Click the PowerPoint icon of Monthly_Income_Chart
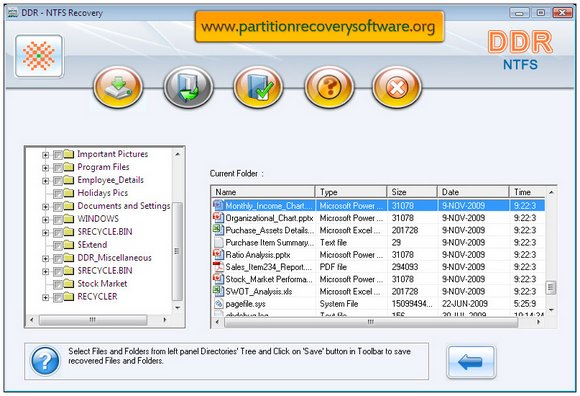The image size is (580, 396). 218,205
